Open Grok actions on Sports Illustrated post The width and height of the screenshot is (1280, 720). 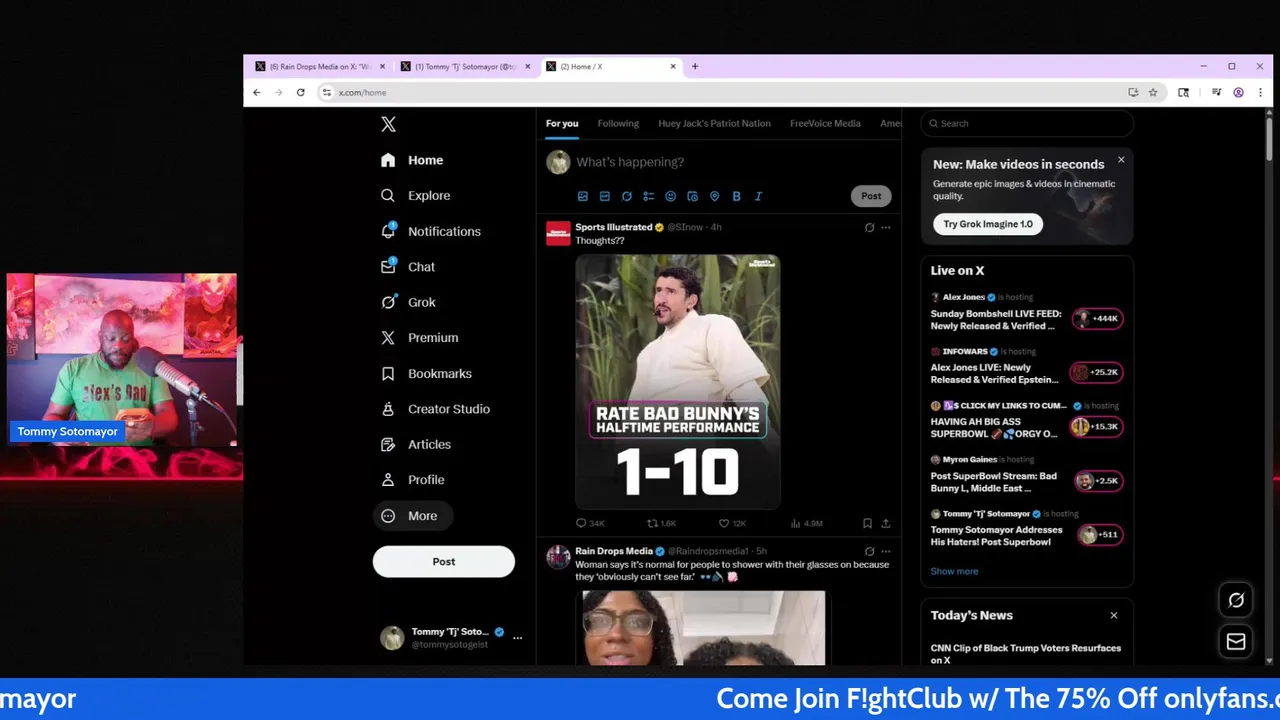pos(869,227)
